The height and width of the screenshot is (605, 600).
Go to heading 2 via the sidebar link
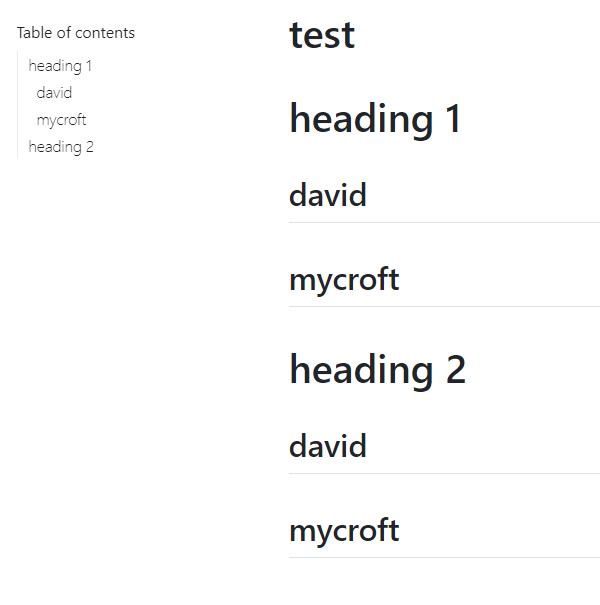(61, 147)
